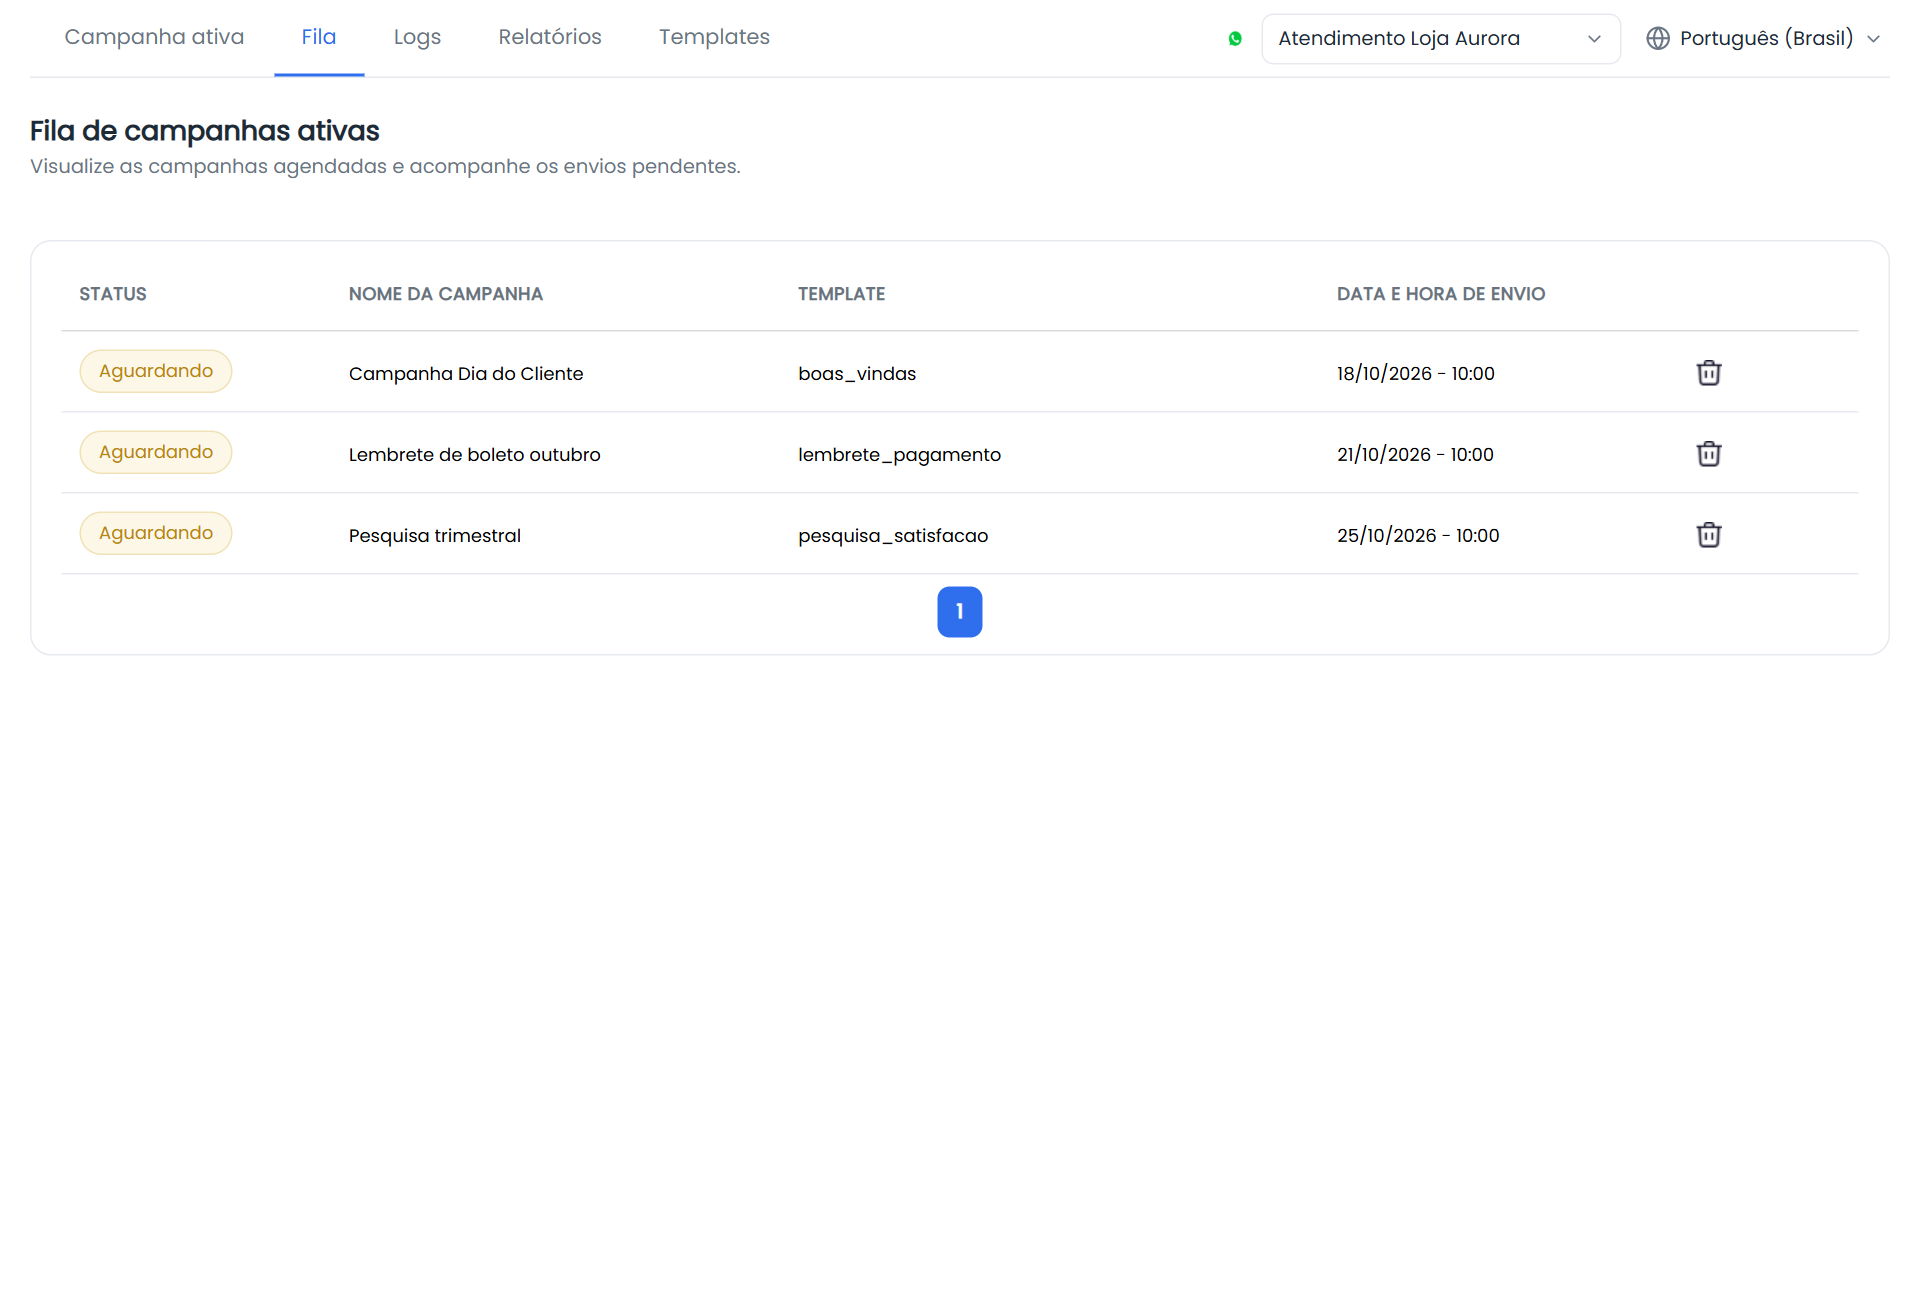Click the STATUS column header
Screen dimensions: 1920x1290
(113, 294)
